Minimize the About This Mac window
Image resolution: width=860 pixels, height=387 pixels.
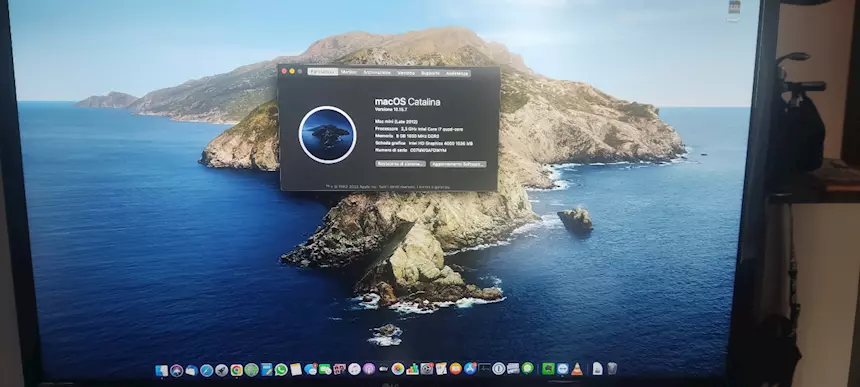292,71
